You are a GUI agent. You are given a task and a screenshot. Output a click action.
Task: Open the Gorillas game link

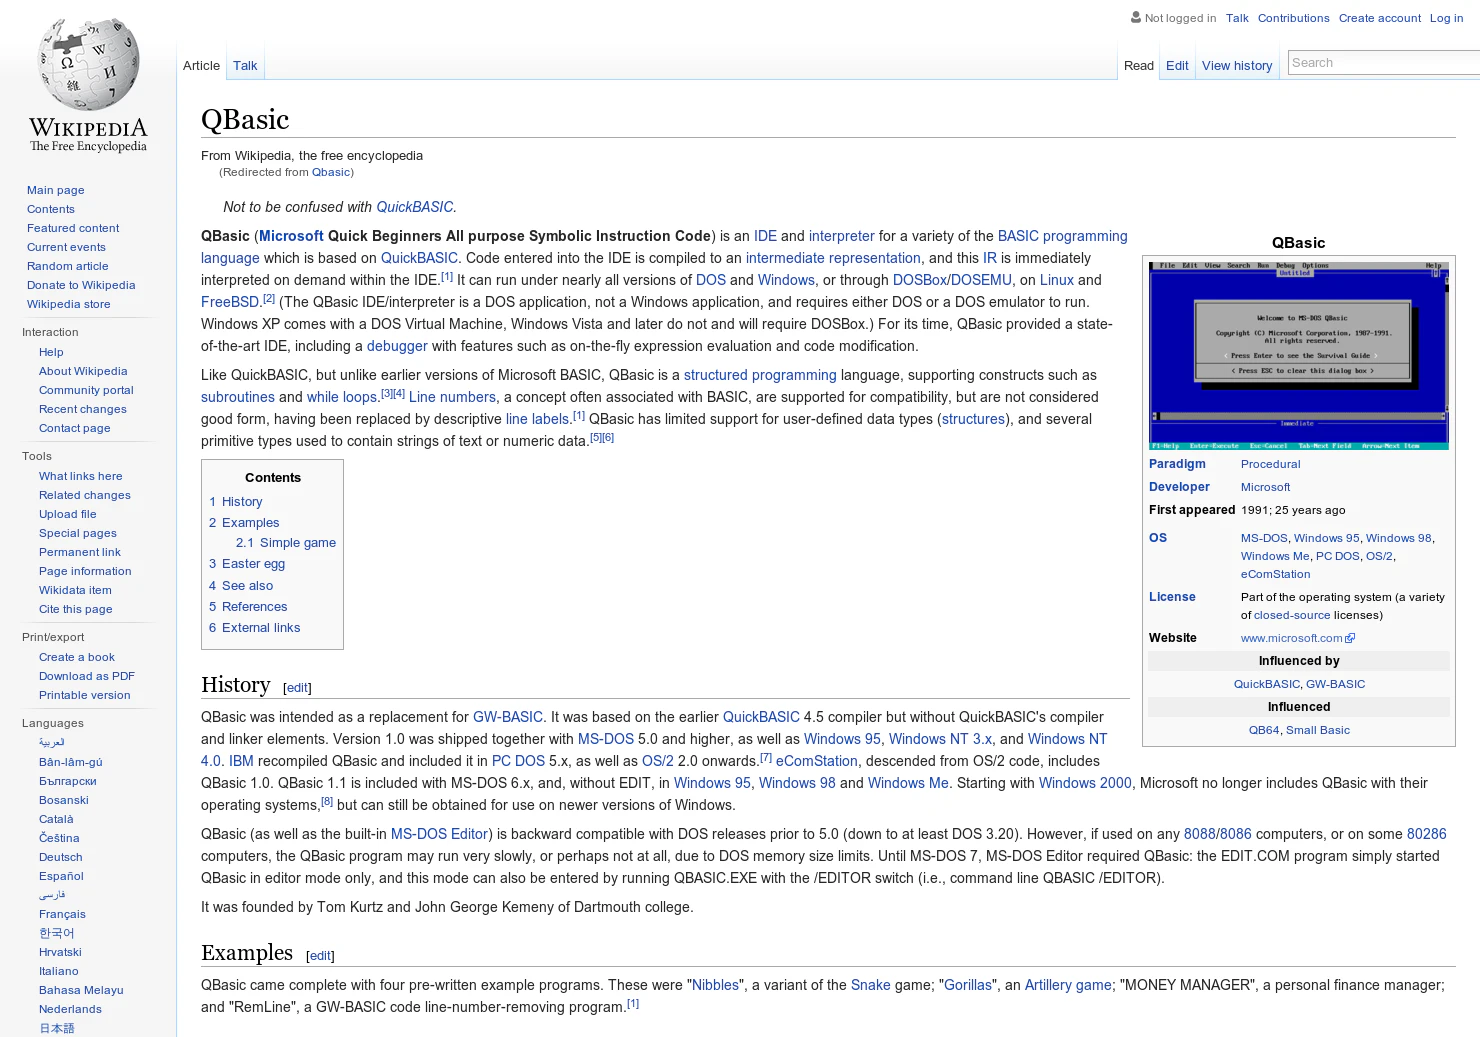(x=968, y=985)
